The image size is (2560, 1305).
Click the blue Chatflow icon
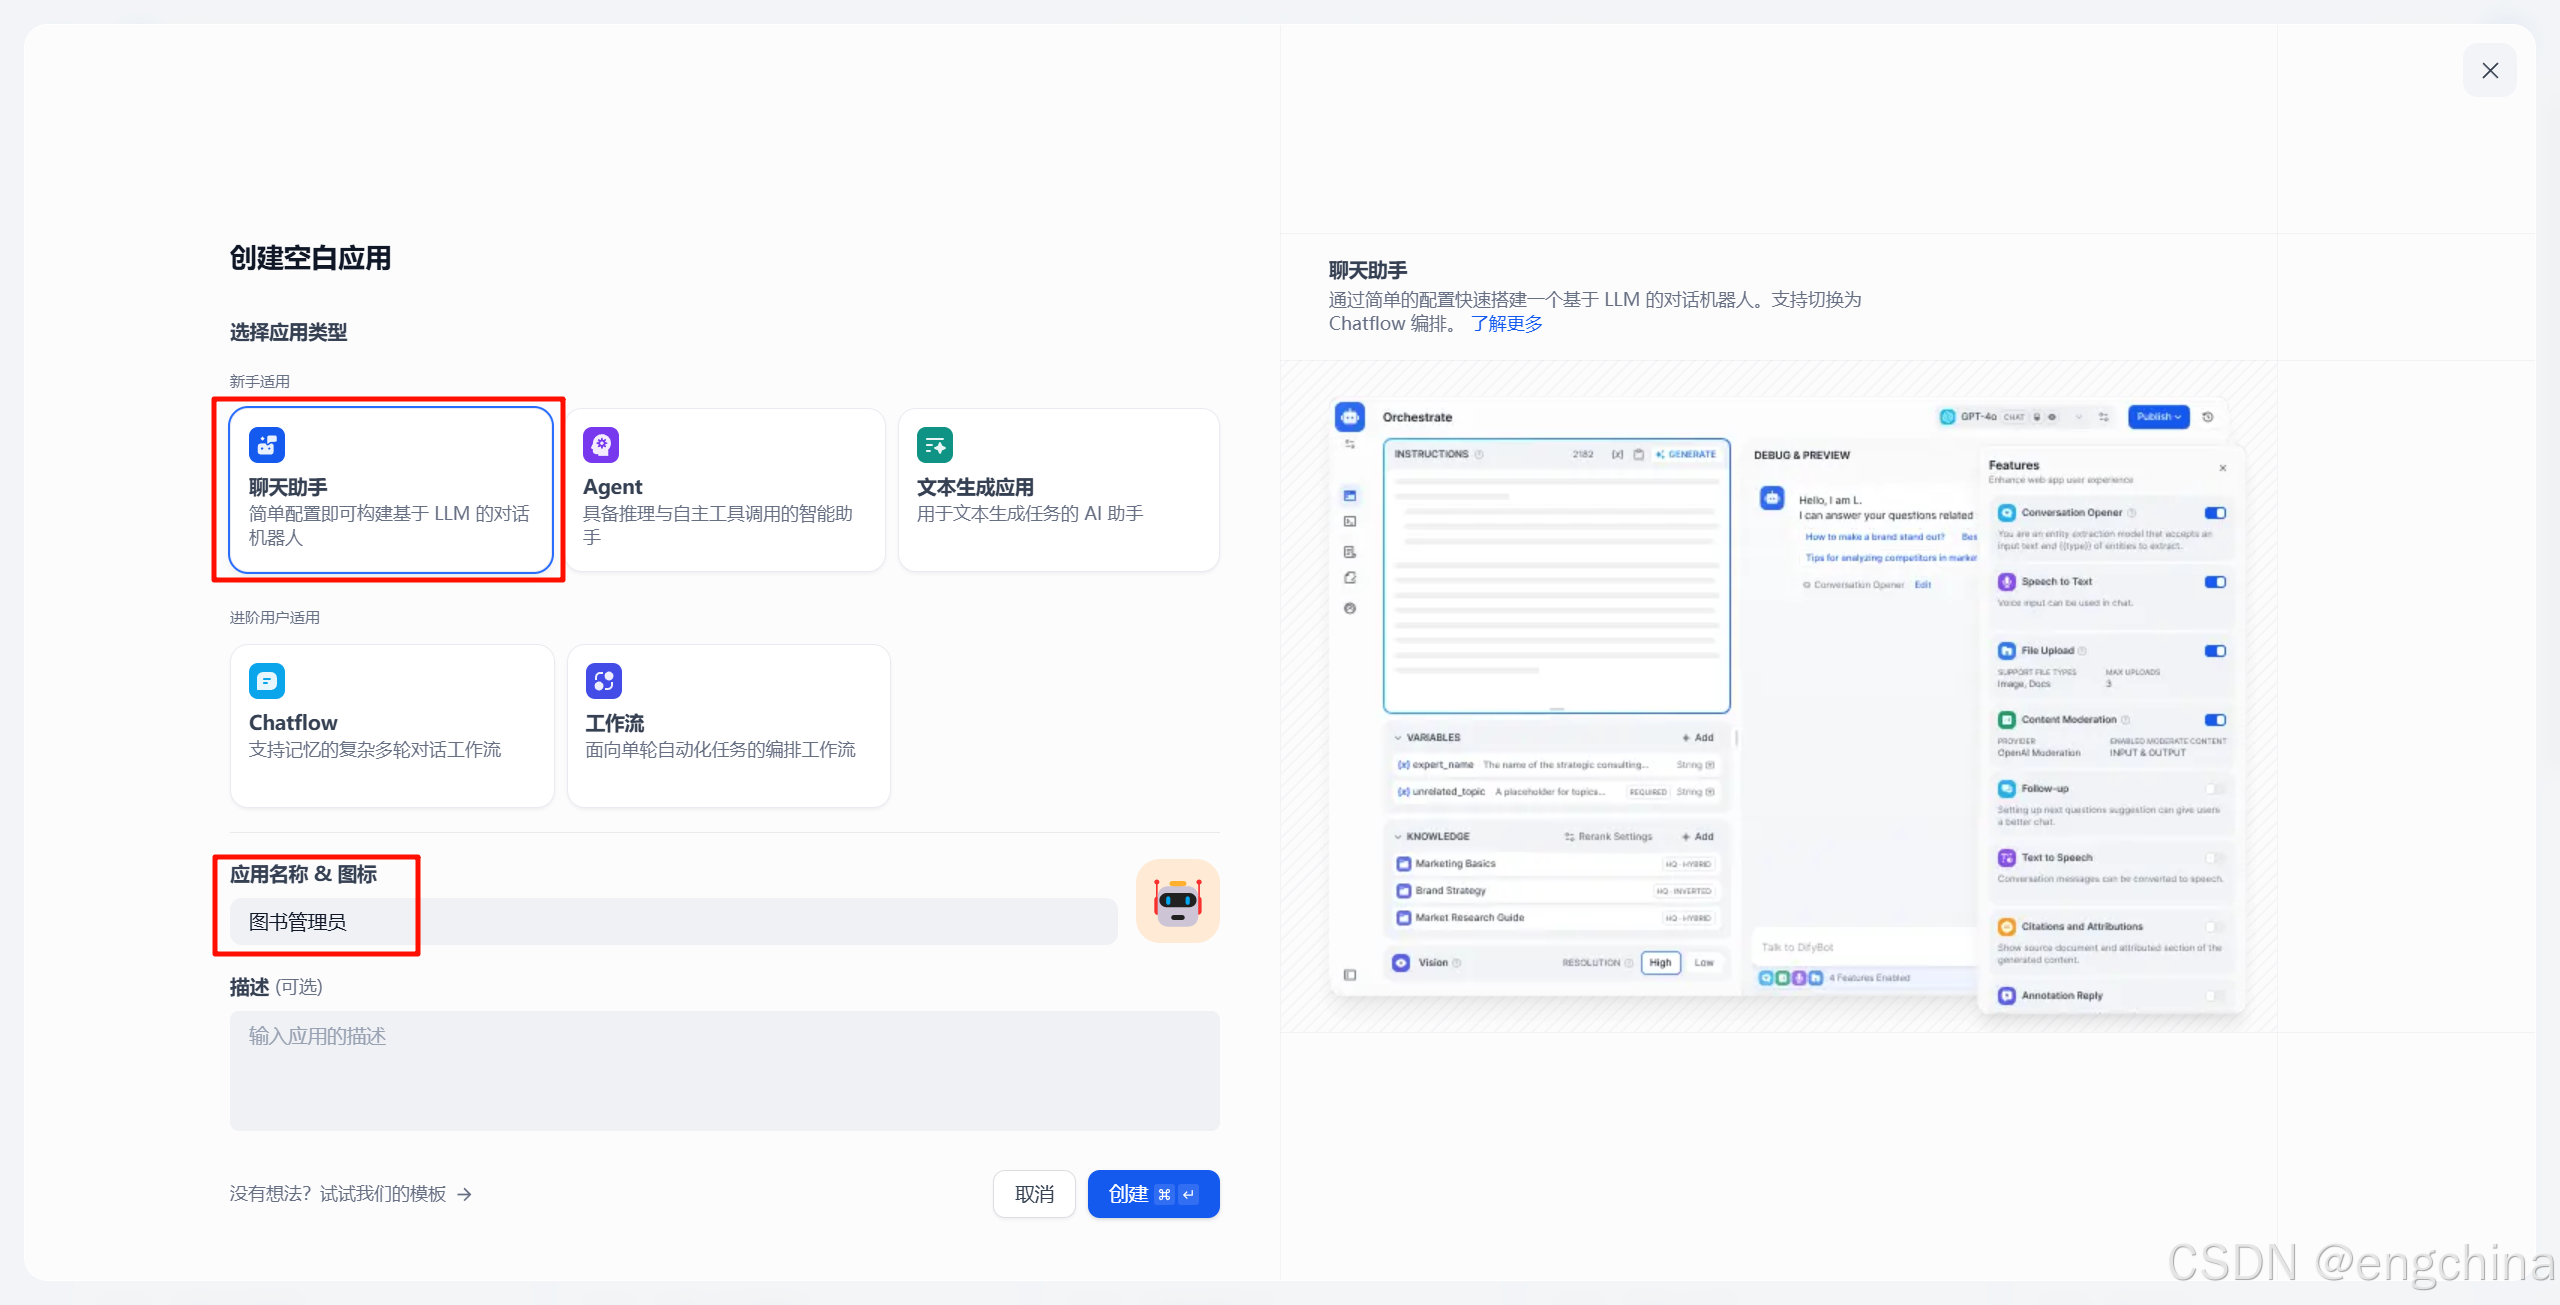point(266,681)
